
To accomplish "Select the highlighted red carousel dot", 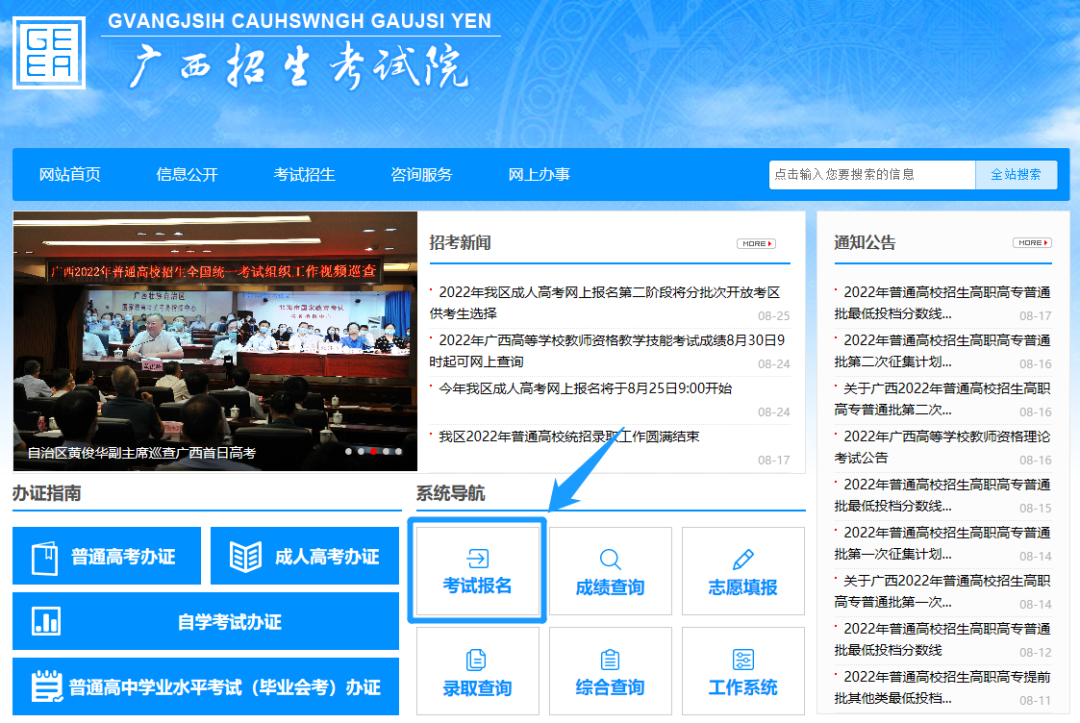I will 373,452.
